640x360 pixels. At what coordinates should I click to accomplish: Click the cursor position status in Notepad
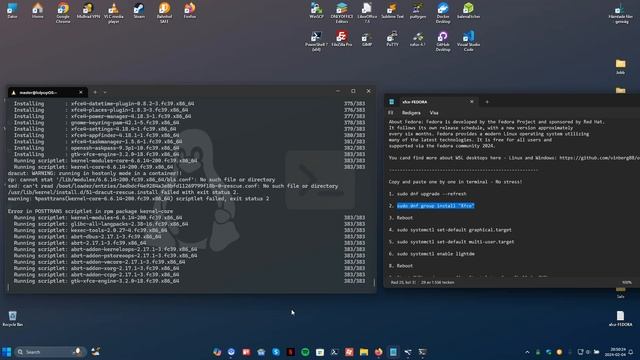[403, 282]
